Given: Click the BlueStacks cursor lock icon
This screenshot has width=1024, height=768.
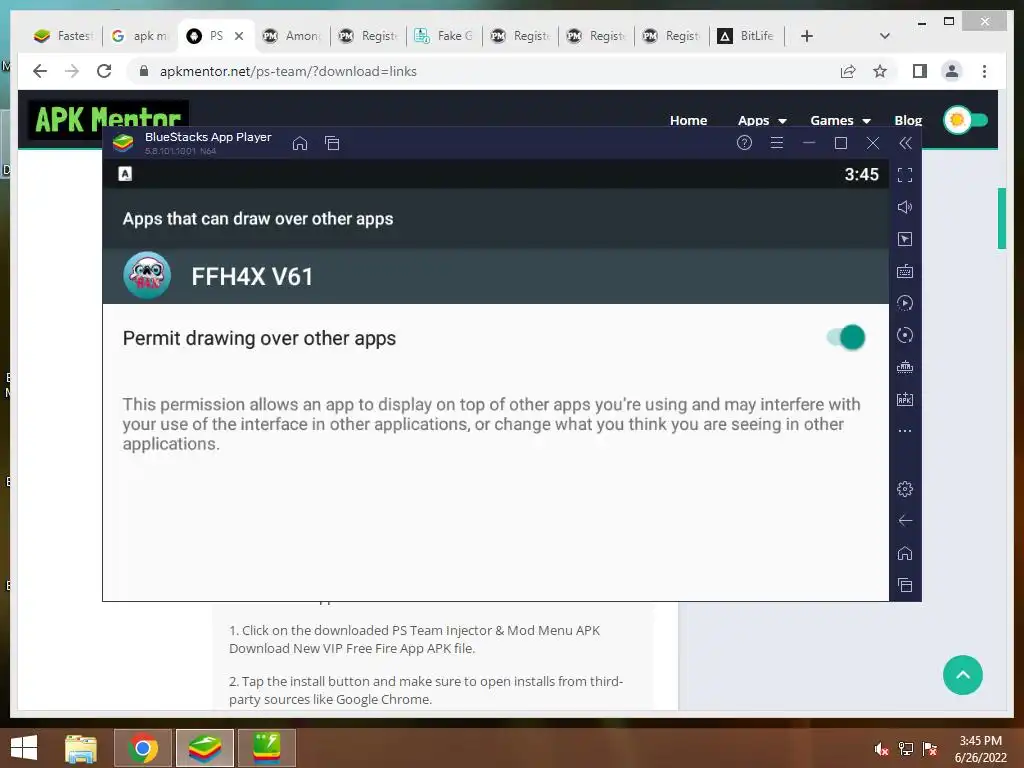Looking at the screenshot, I should (904, 239).
